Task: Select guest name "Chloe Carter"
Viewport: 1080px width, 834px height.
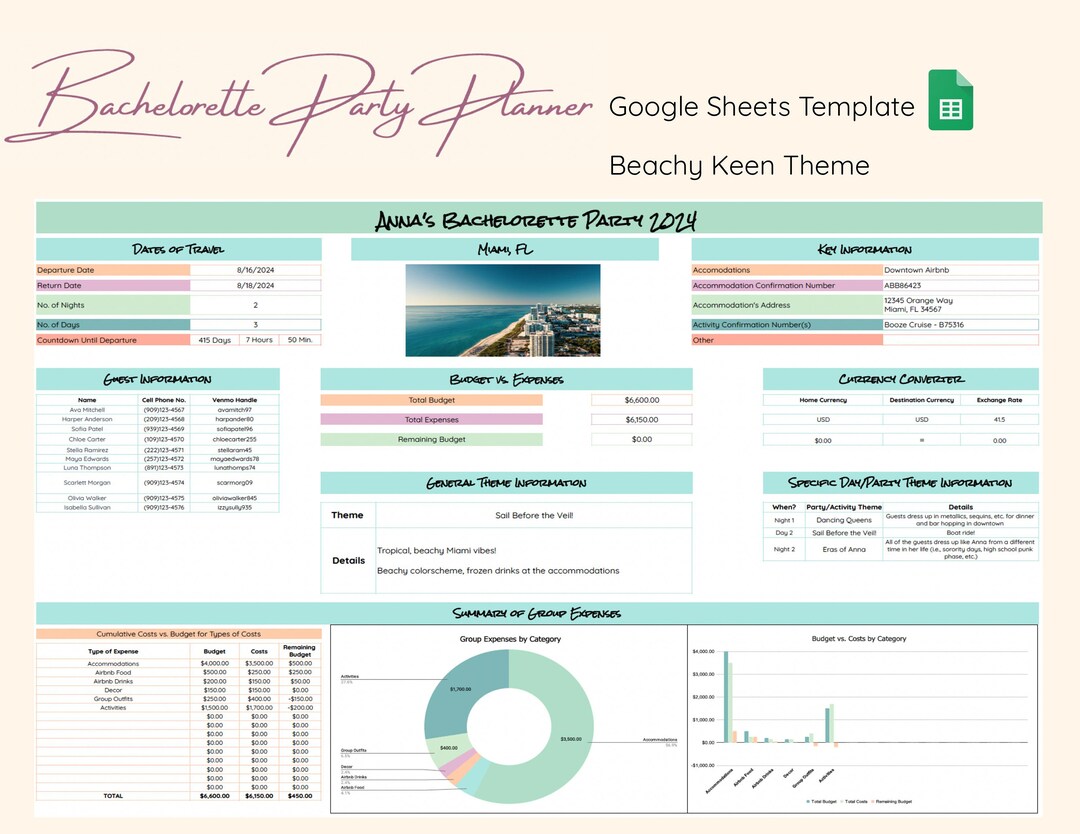Action: (x=87, y=439)
